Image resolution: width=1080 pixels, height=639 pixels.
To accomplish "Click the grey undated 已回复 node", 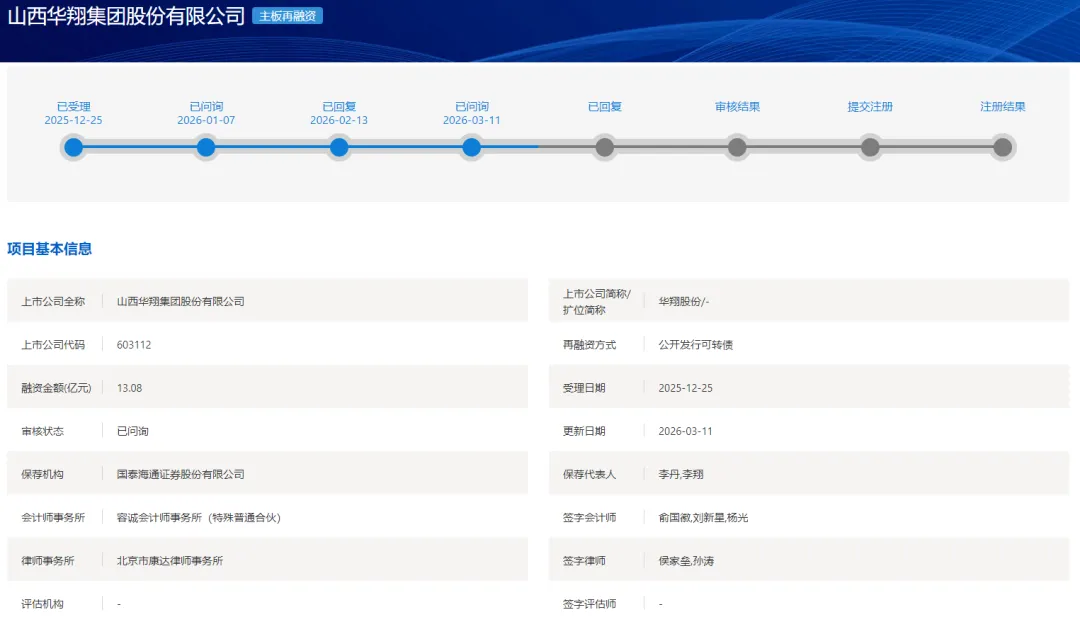I will coord(605,147).
